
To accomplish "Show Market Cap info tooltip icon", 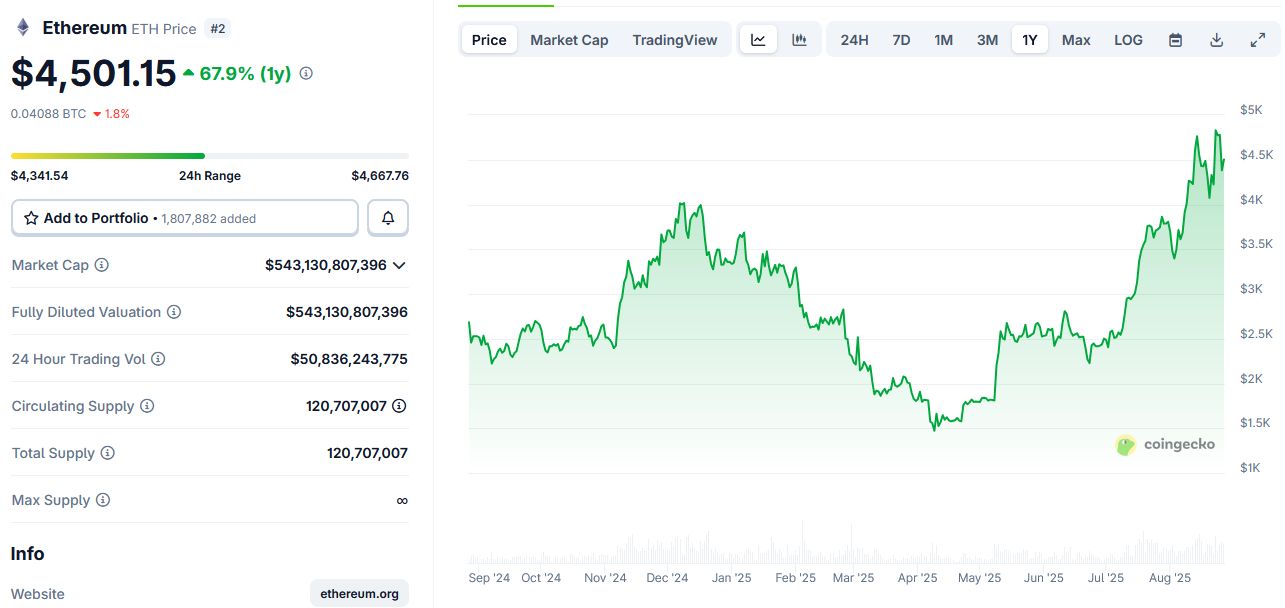I will (x=101, y=265).
